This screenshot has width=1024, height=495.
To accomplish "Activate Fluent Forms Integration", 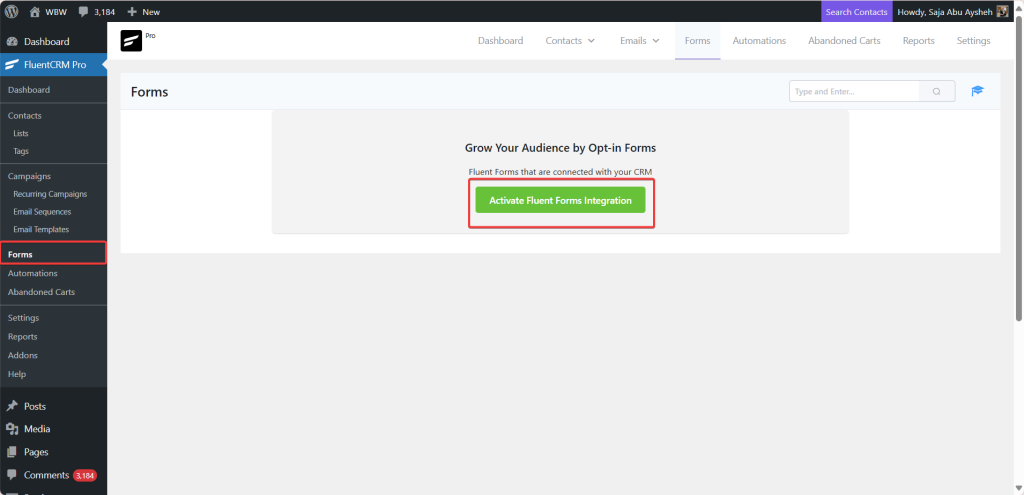I will [x=560, y=200].
